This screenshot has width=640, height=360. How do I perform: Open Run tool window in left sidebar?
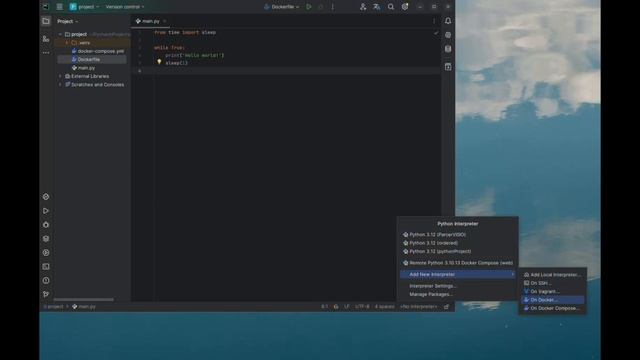[46, 211]
